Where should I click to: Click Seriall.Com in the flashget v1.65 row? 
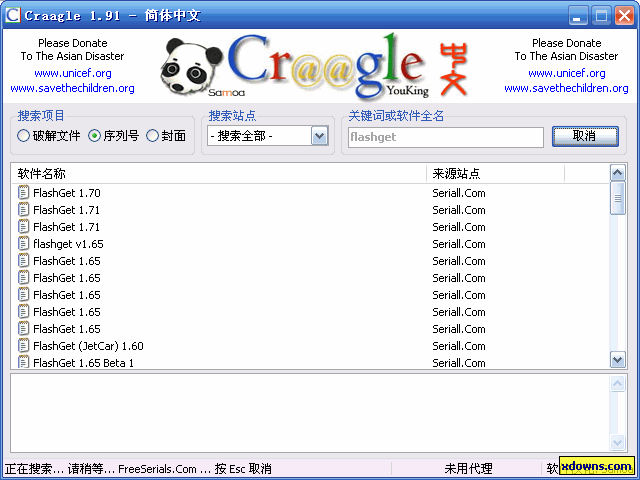pos(459,244)
